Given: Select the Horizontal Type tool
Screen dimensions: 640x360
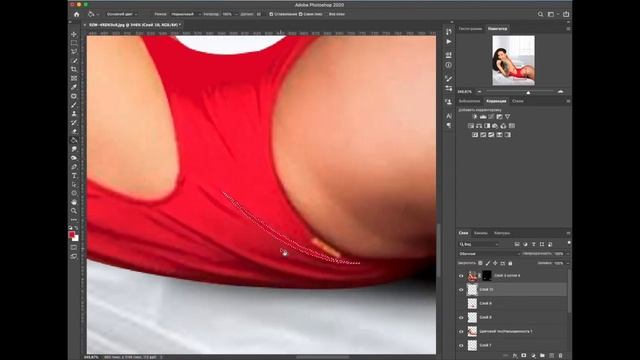Looking at the screenshot, I should coord(74,176).
